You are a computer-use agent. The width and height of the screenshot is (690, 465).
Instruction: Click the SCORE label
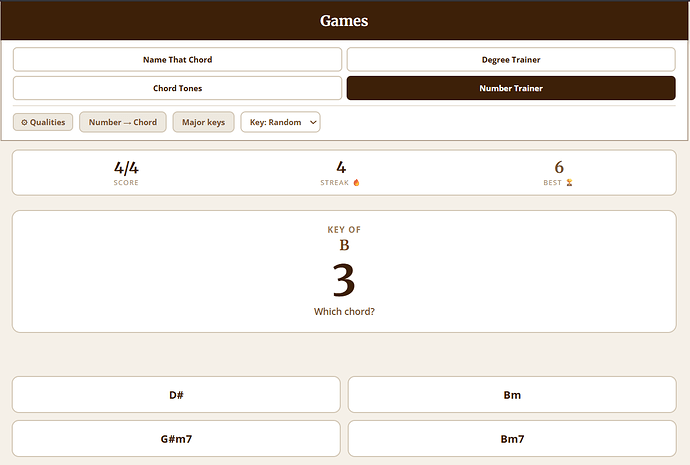point(126,183)
